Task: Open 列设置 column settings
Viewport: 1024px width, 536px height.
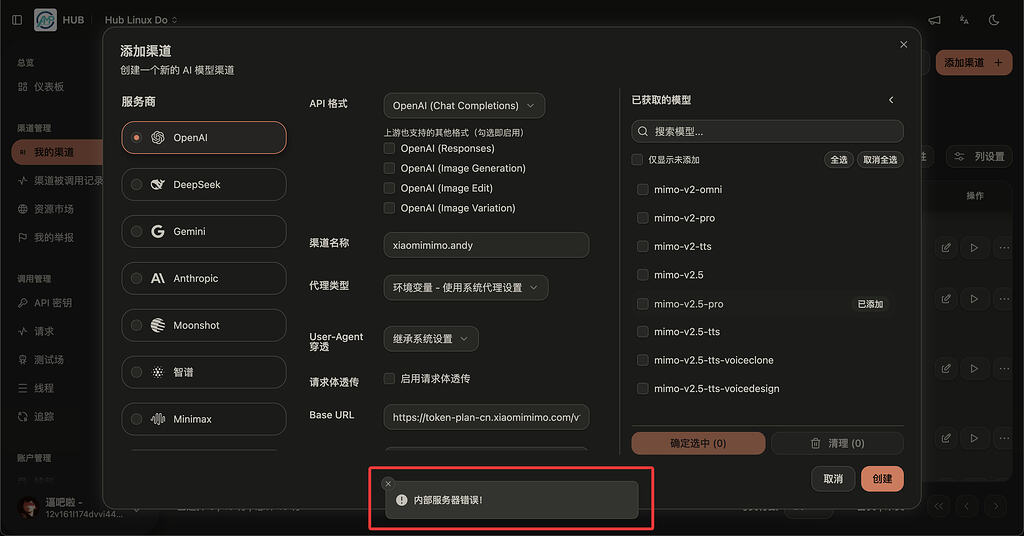Action: click(x=979, y=157)
